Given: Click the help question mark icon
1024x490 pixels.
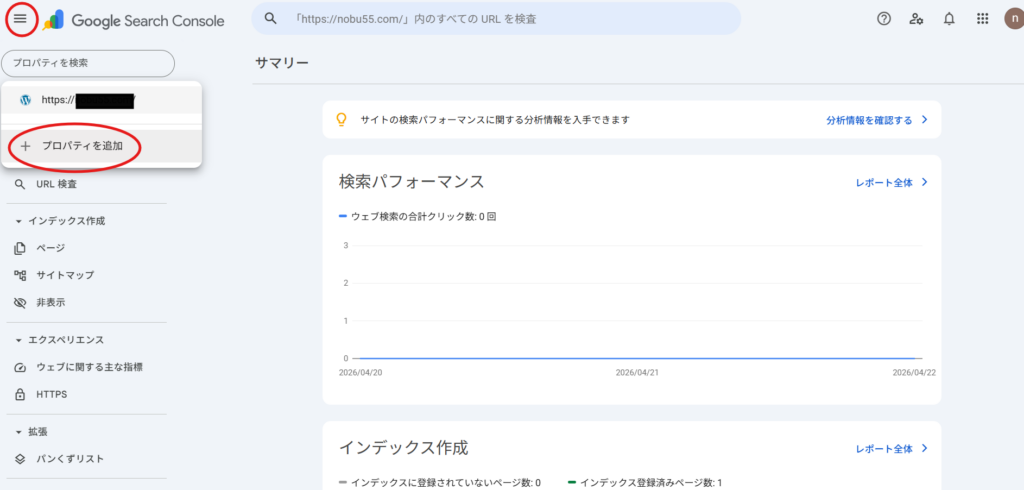Looking at the screenshot, I should tap(883, 18).
